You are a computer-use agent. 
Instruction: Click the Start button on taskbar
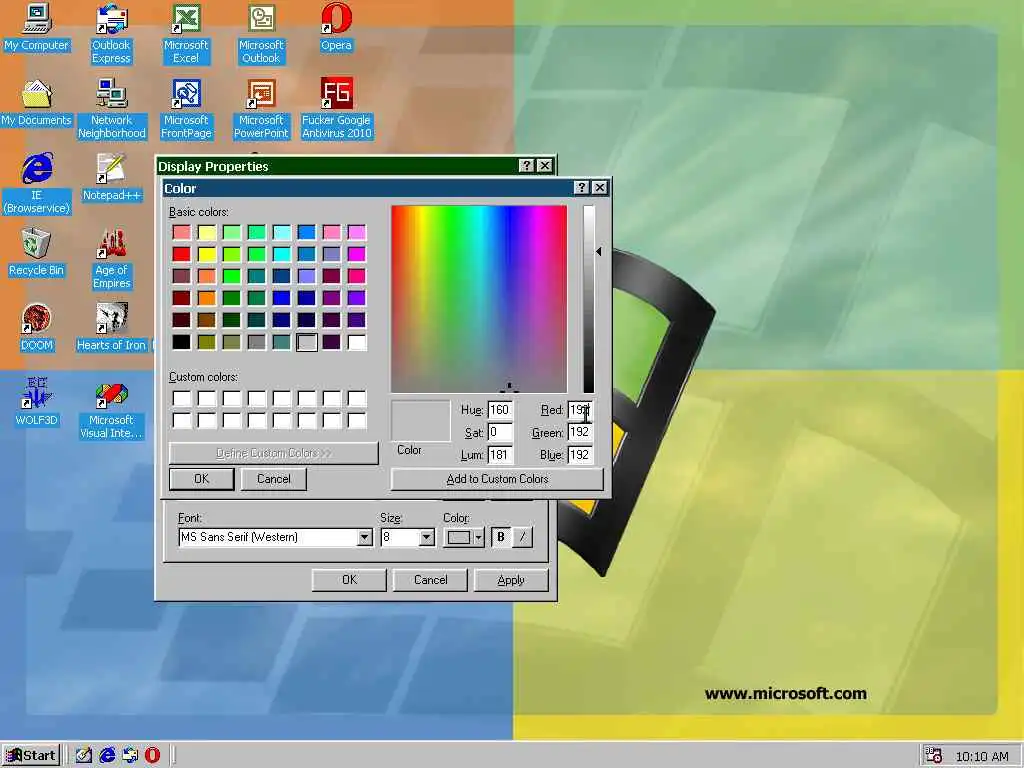pyautogui.click(x=31, y=756)
